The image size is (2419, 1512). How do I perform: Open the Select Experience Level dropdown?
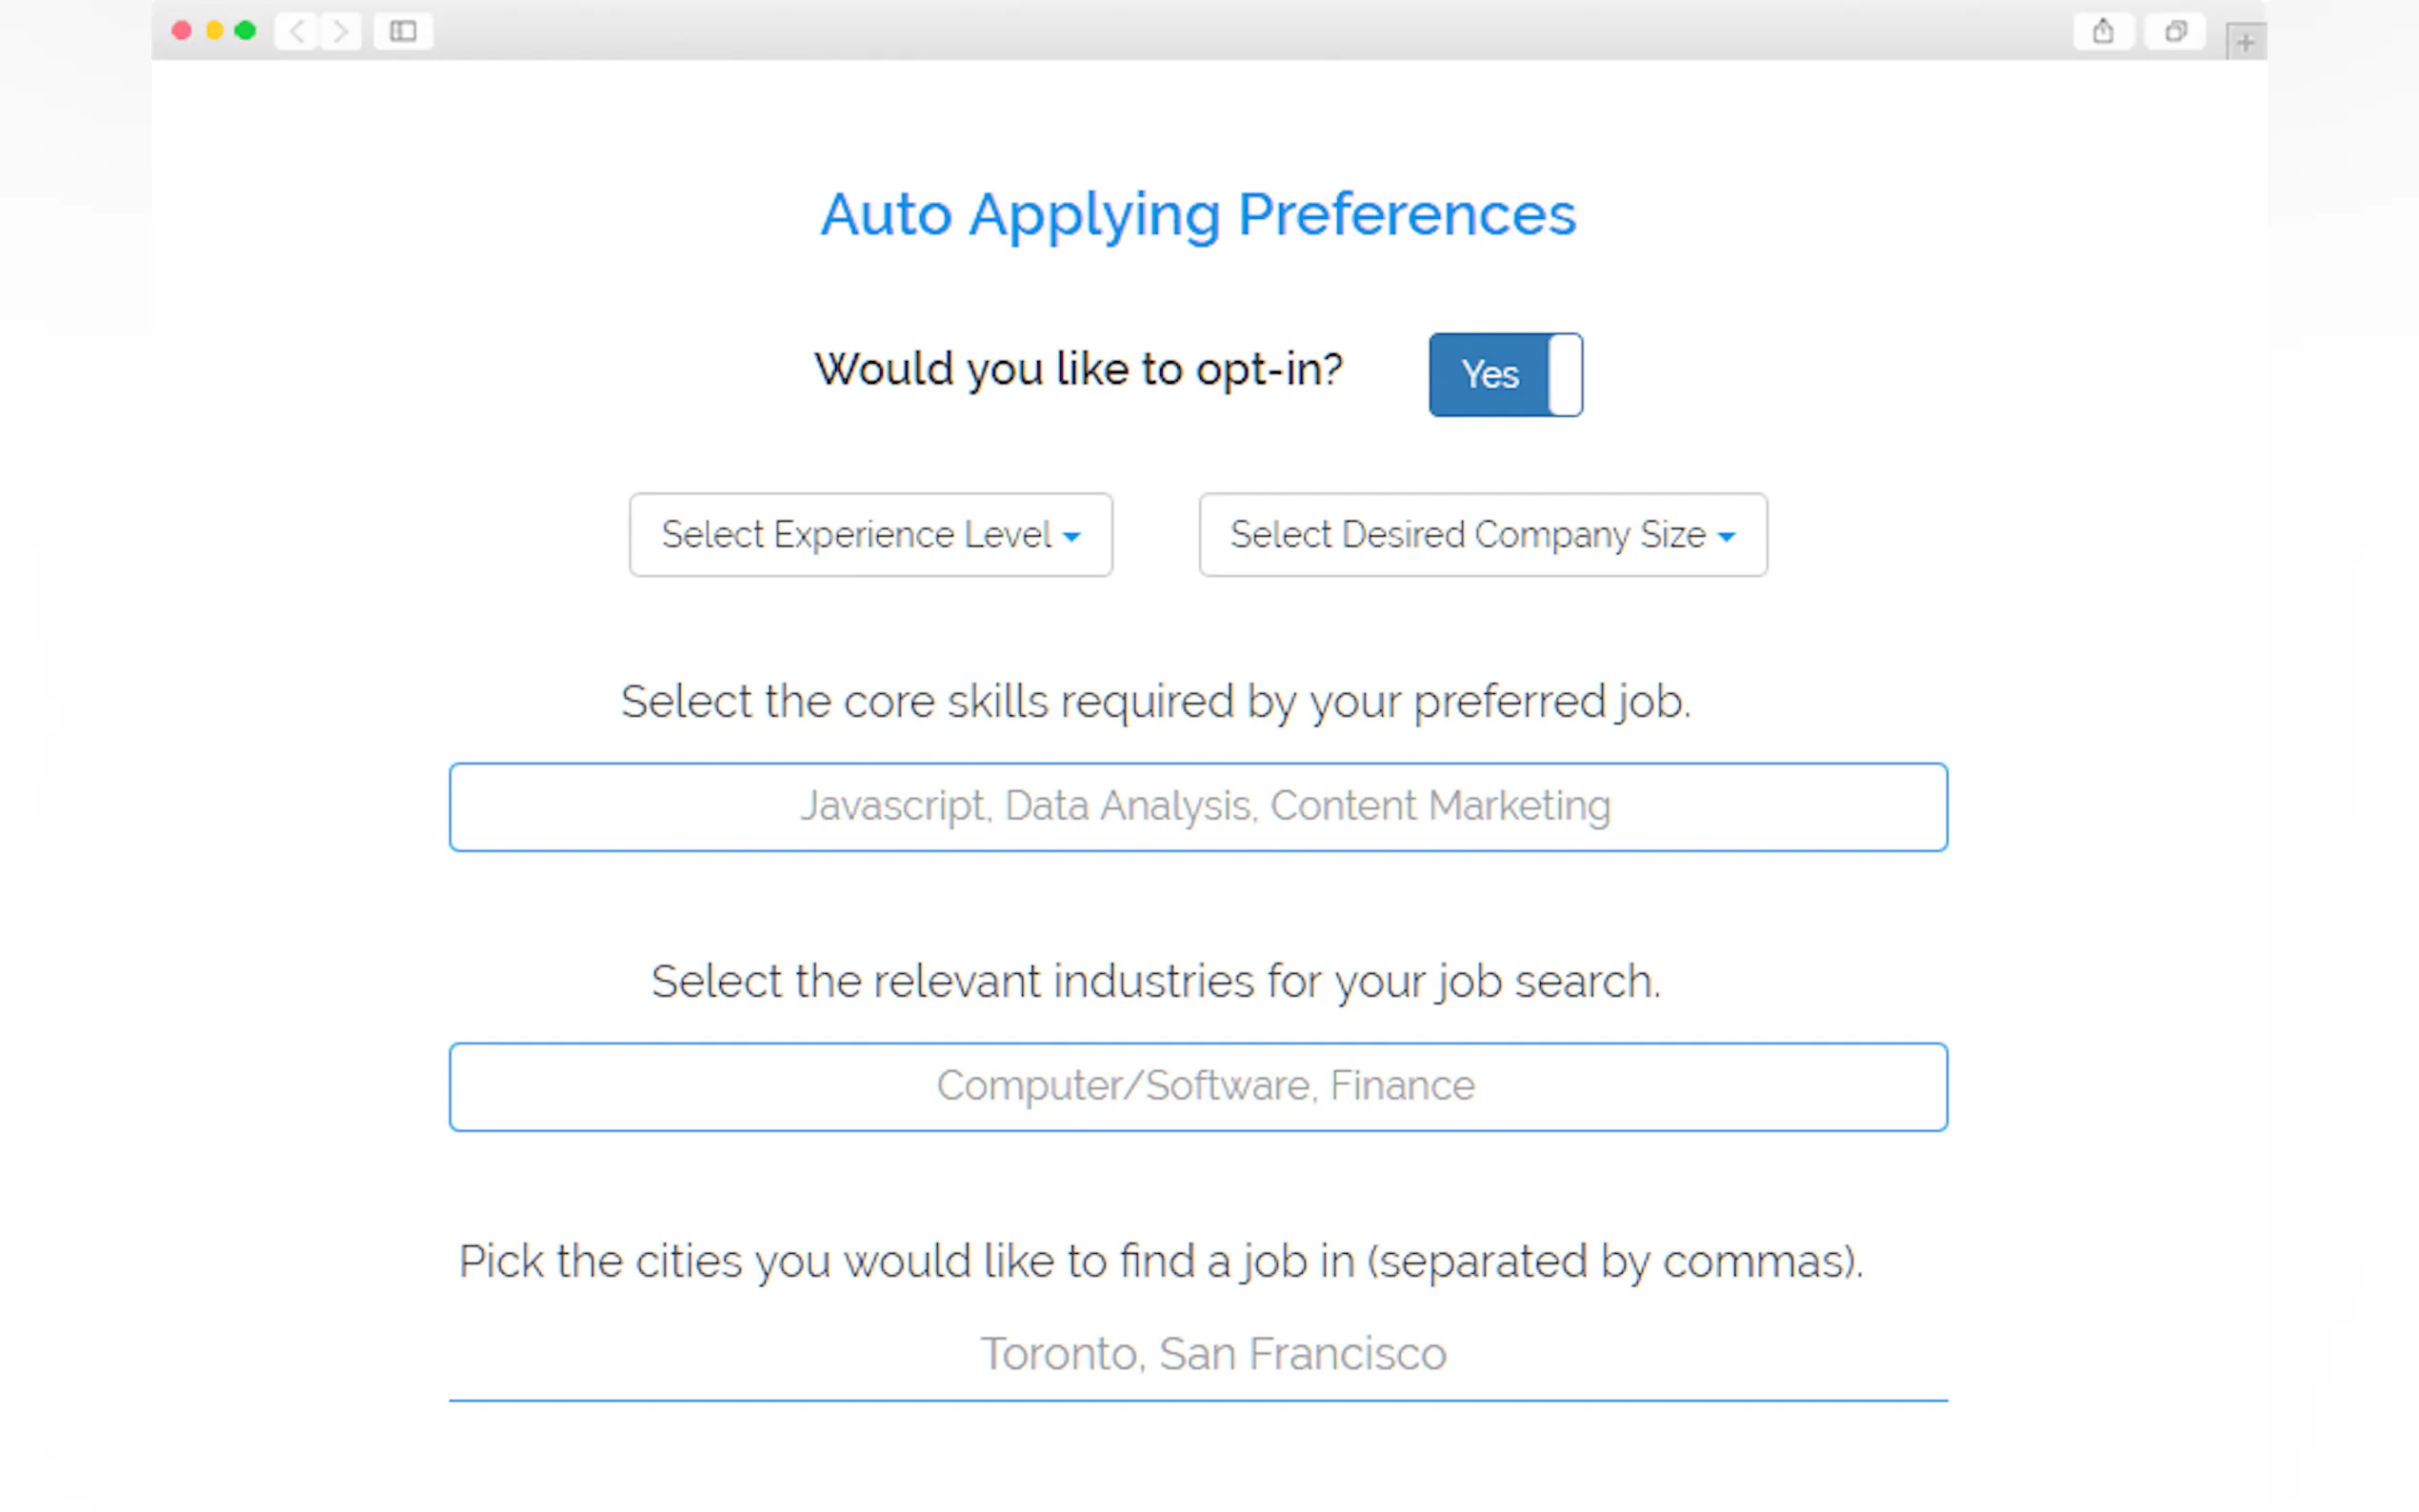pos(870,535)
